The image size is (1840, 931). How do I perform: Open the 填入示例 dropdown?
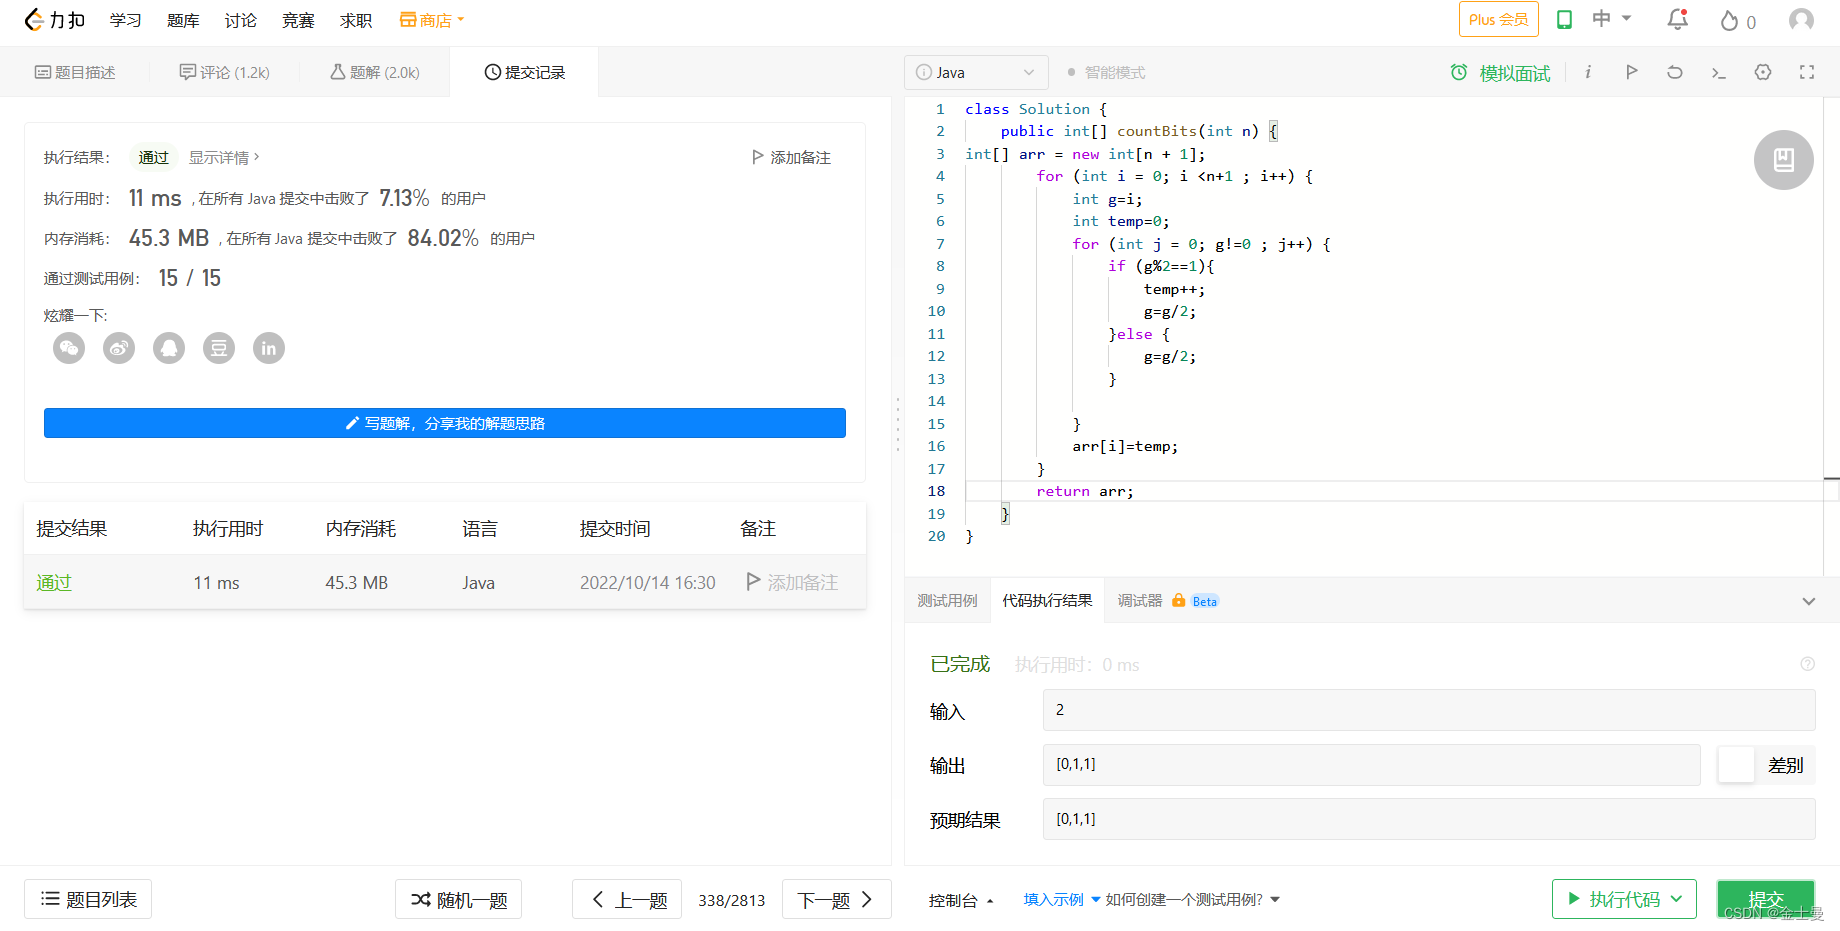pos(1061,900)
